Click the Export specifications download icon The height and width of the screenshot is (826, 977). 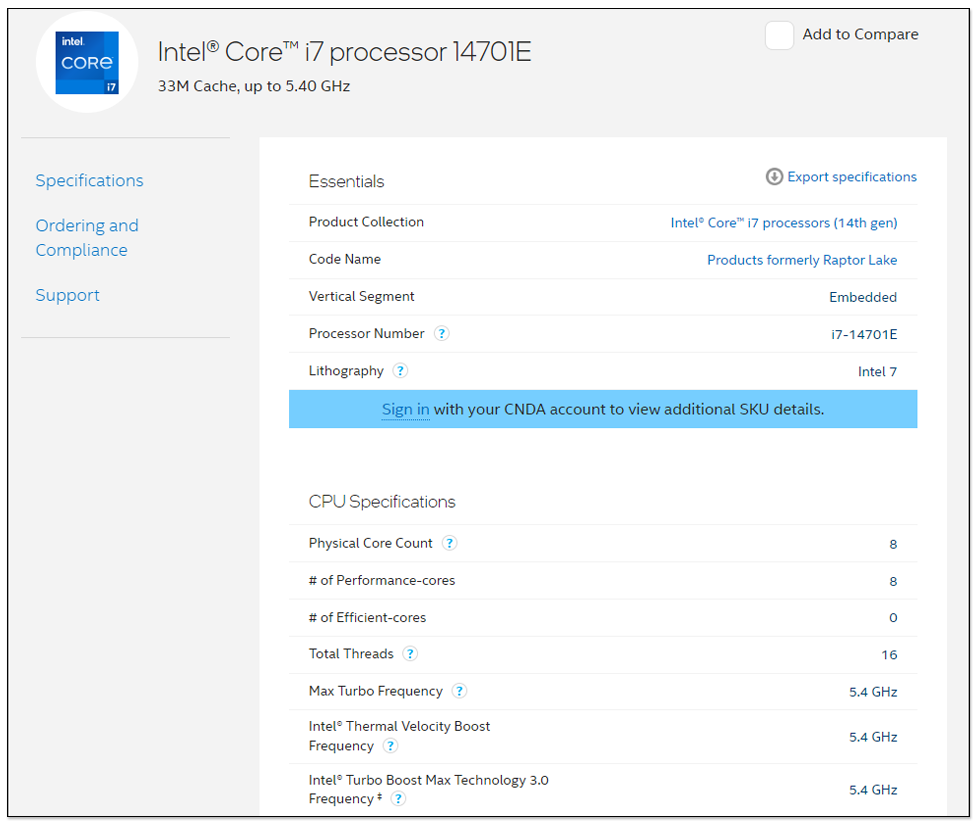774,177
